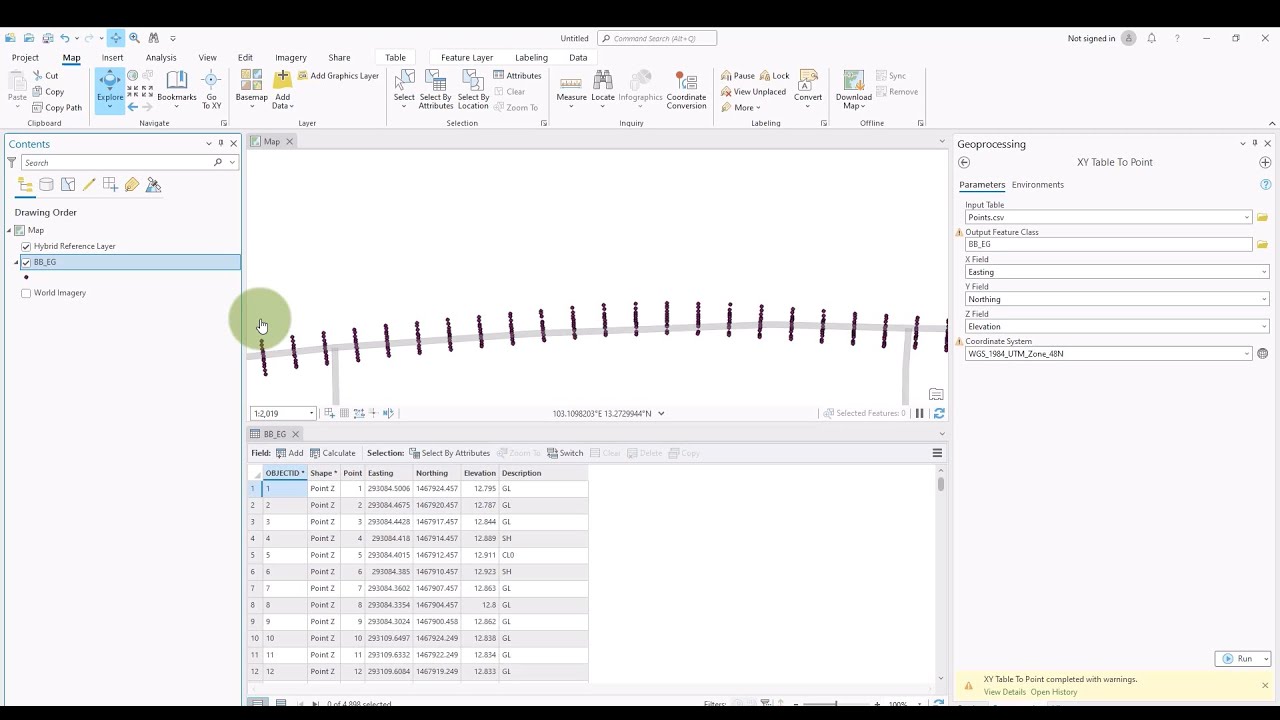This screenshot has height=720, width=1280.
Task: Pause map drawing in the status bar
Action: tap(920, 413)
